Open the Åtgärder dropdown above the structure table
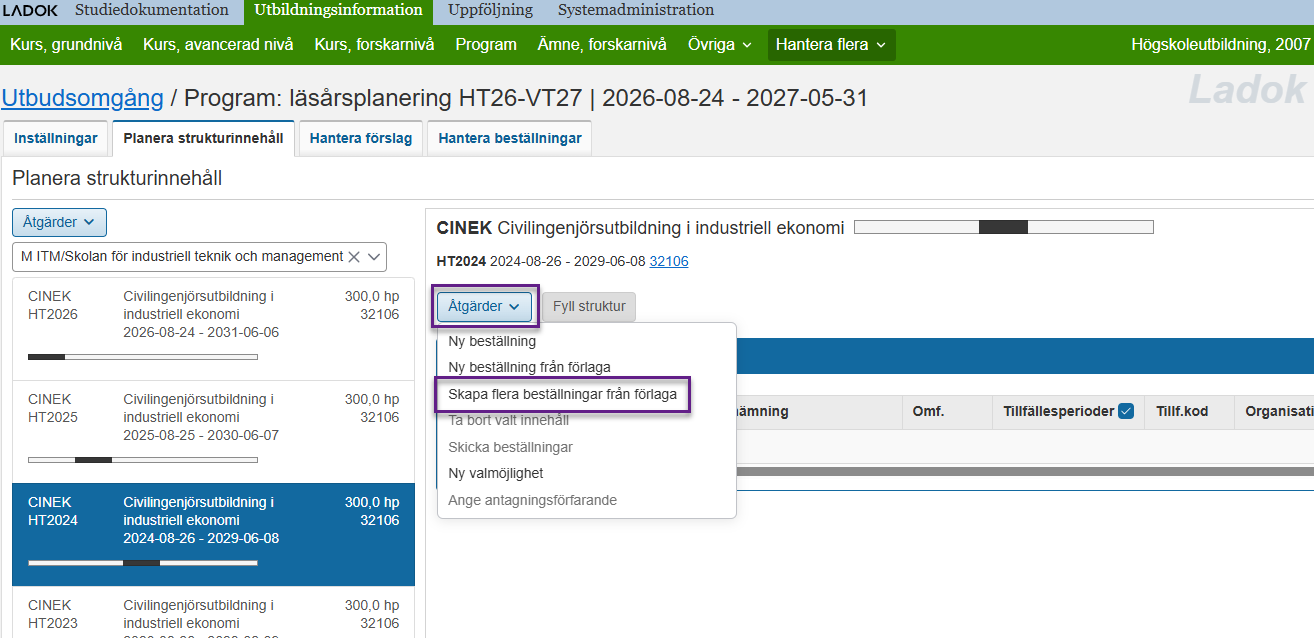Image resolution: width=1314 pixels, height=638 pixels. click(484, 306)
